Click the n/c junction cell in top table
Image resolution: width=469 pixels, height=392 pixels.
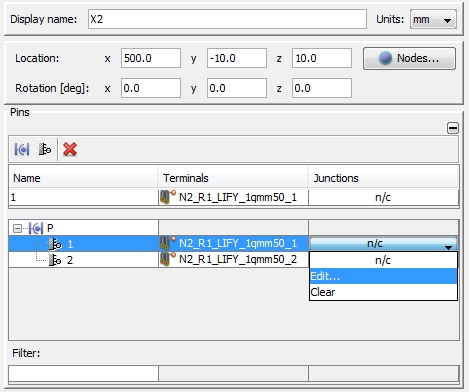[383, 197]
